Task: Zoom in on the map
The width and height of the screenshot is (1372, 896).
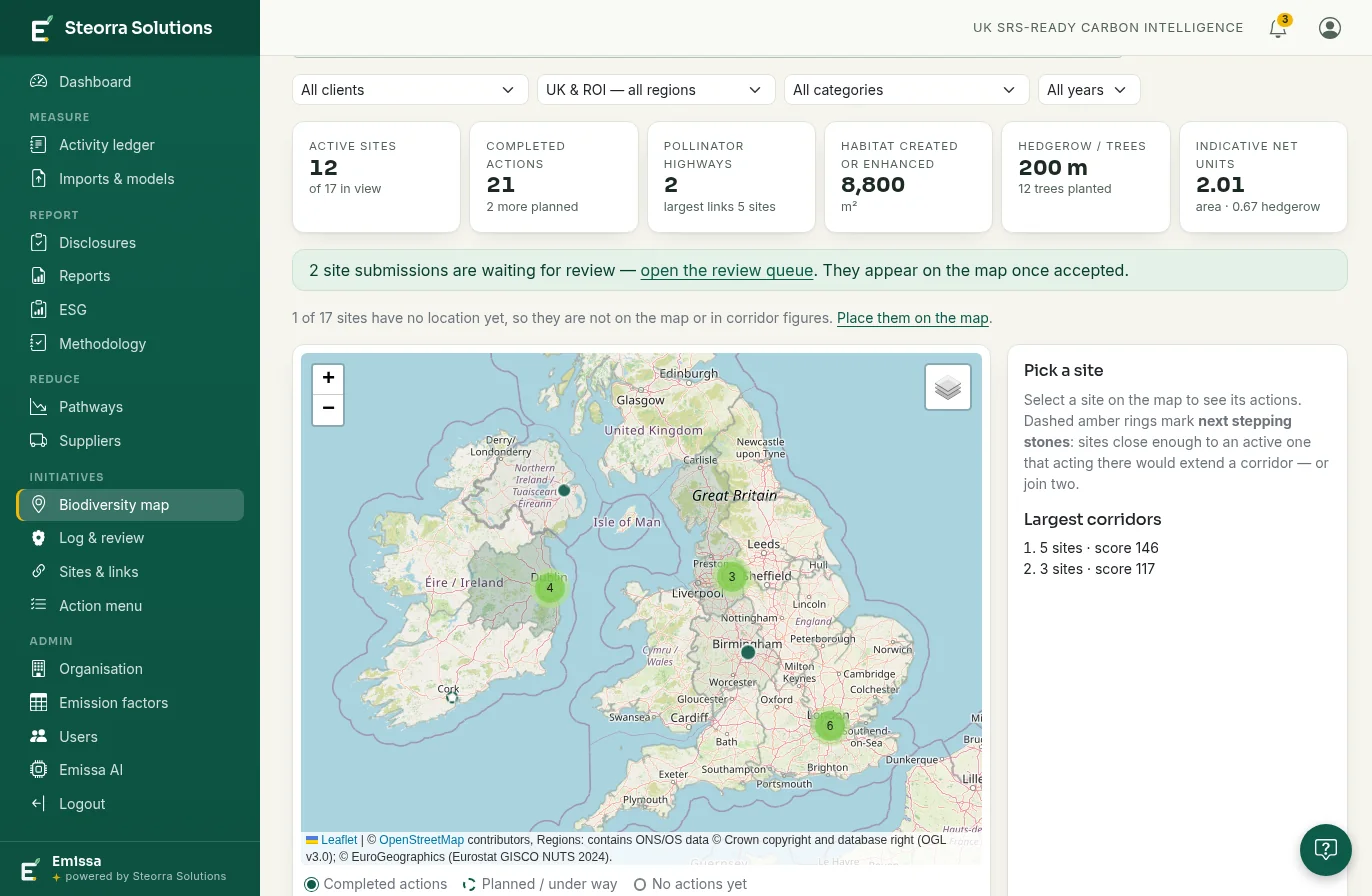Action: (x=328, y=379)
